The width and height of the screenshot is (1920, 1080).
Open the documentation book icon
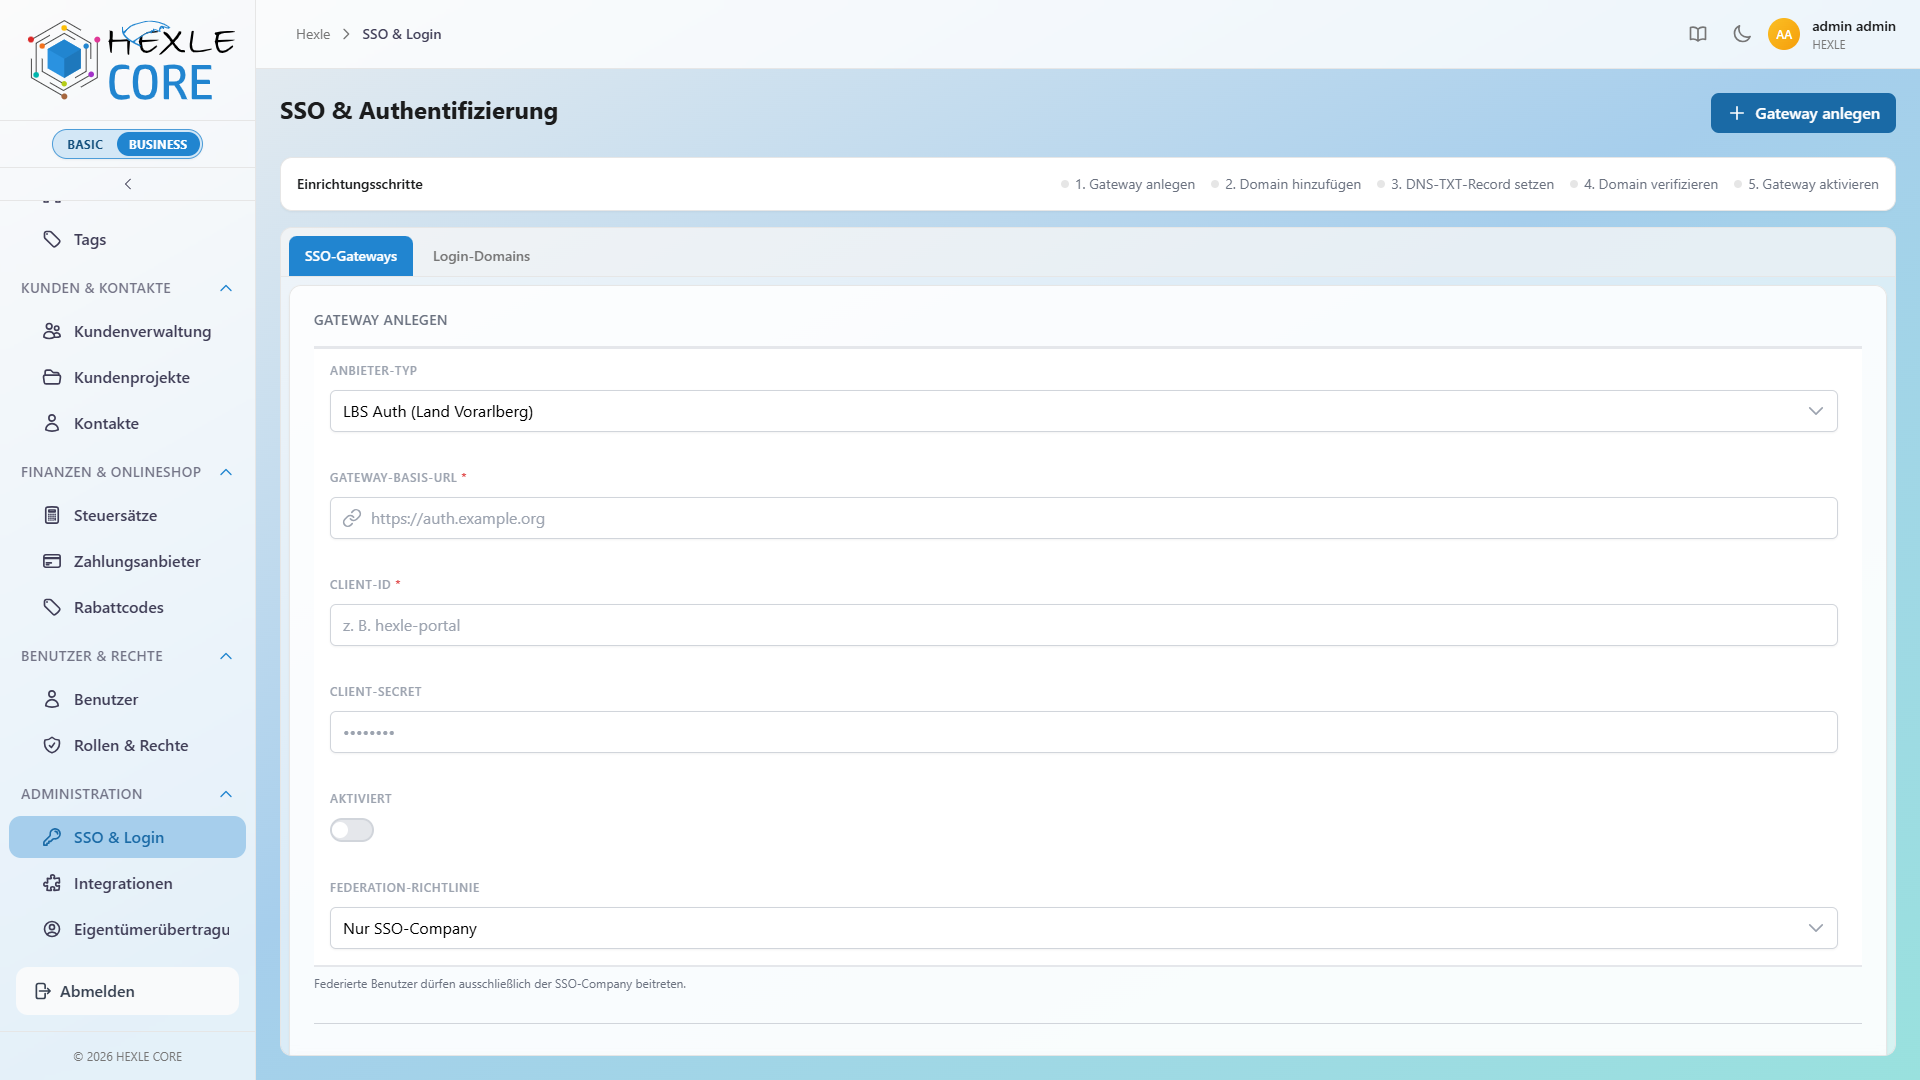(x=1698, y=34)
